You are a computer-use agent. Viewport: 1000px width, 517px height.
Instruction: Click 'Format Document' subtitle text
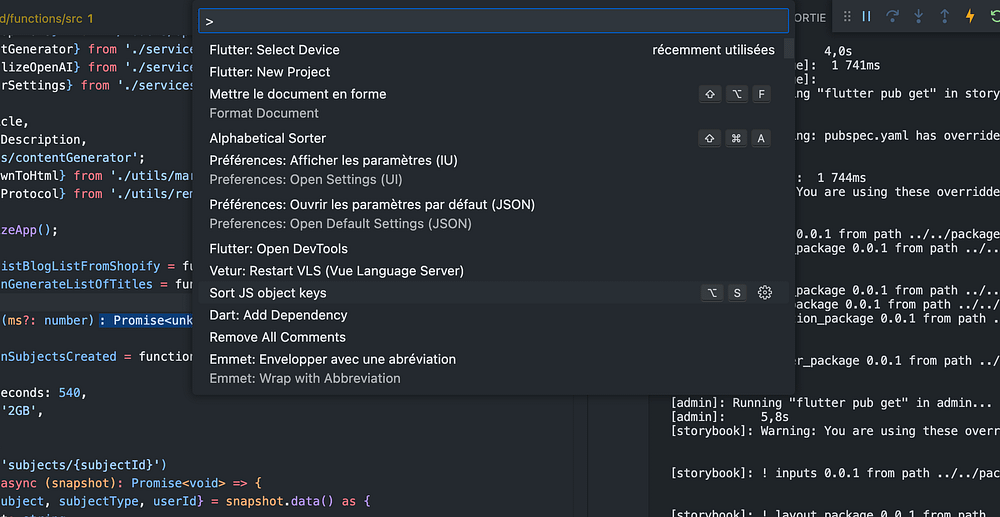tap(264, 113)
